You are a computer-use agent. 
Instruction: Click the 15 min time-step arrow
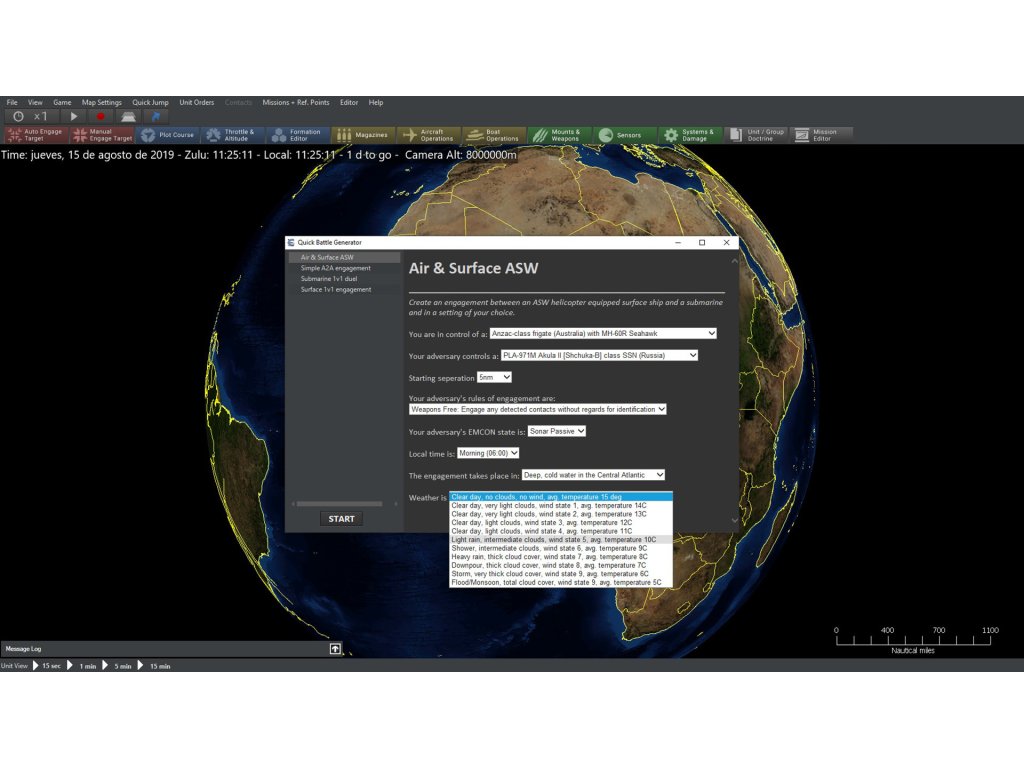pos(140,665)
